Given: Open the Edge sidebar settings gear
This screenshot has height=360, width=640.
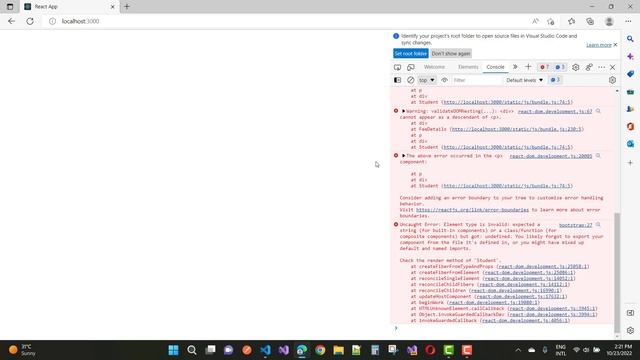Looking at the screenshot, I should (x=630, y=331).
